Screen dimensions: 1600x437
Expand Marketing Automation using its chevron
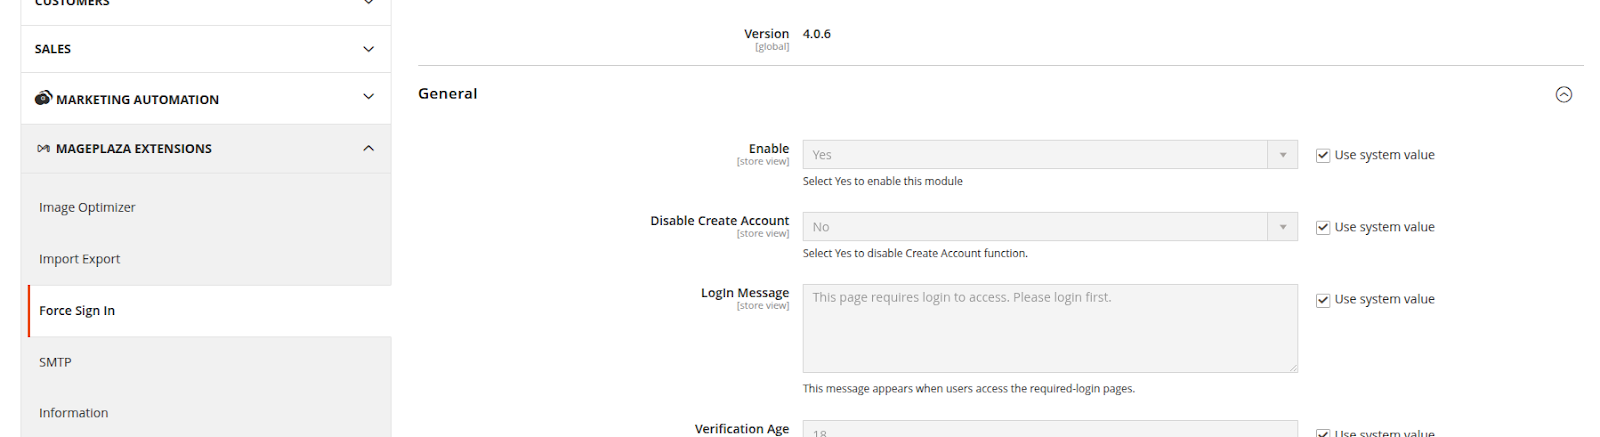coord(368,97)
